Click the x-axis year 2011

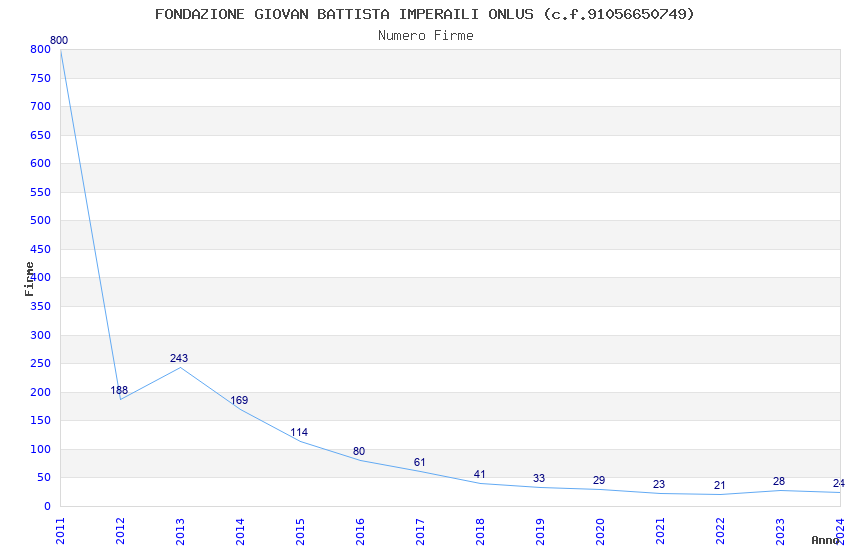point(60,531)
